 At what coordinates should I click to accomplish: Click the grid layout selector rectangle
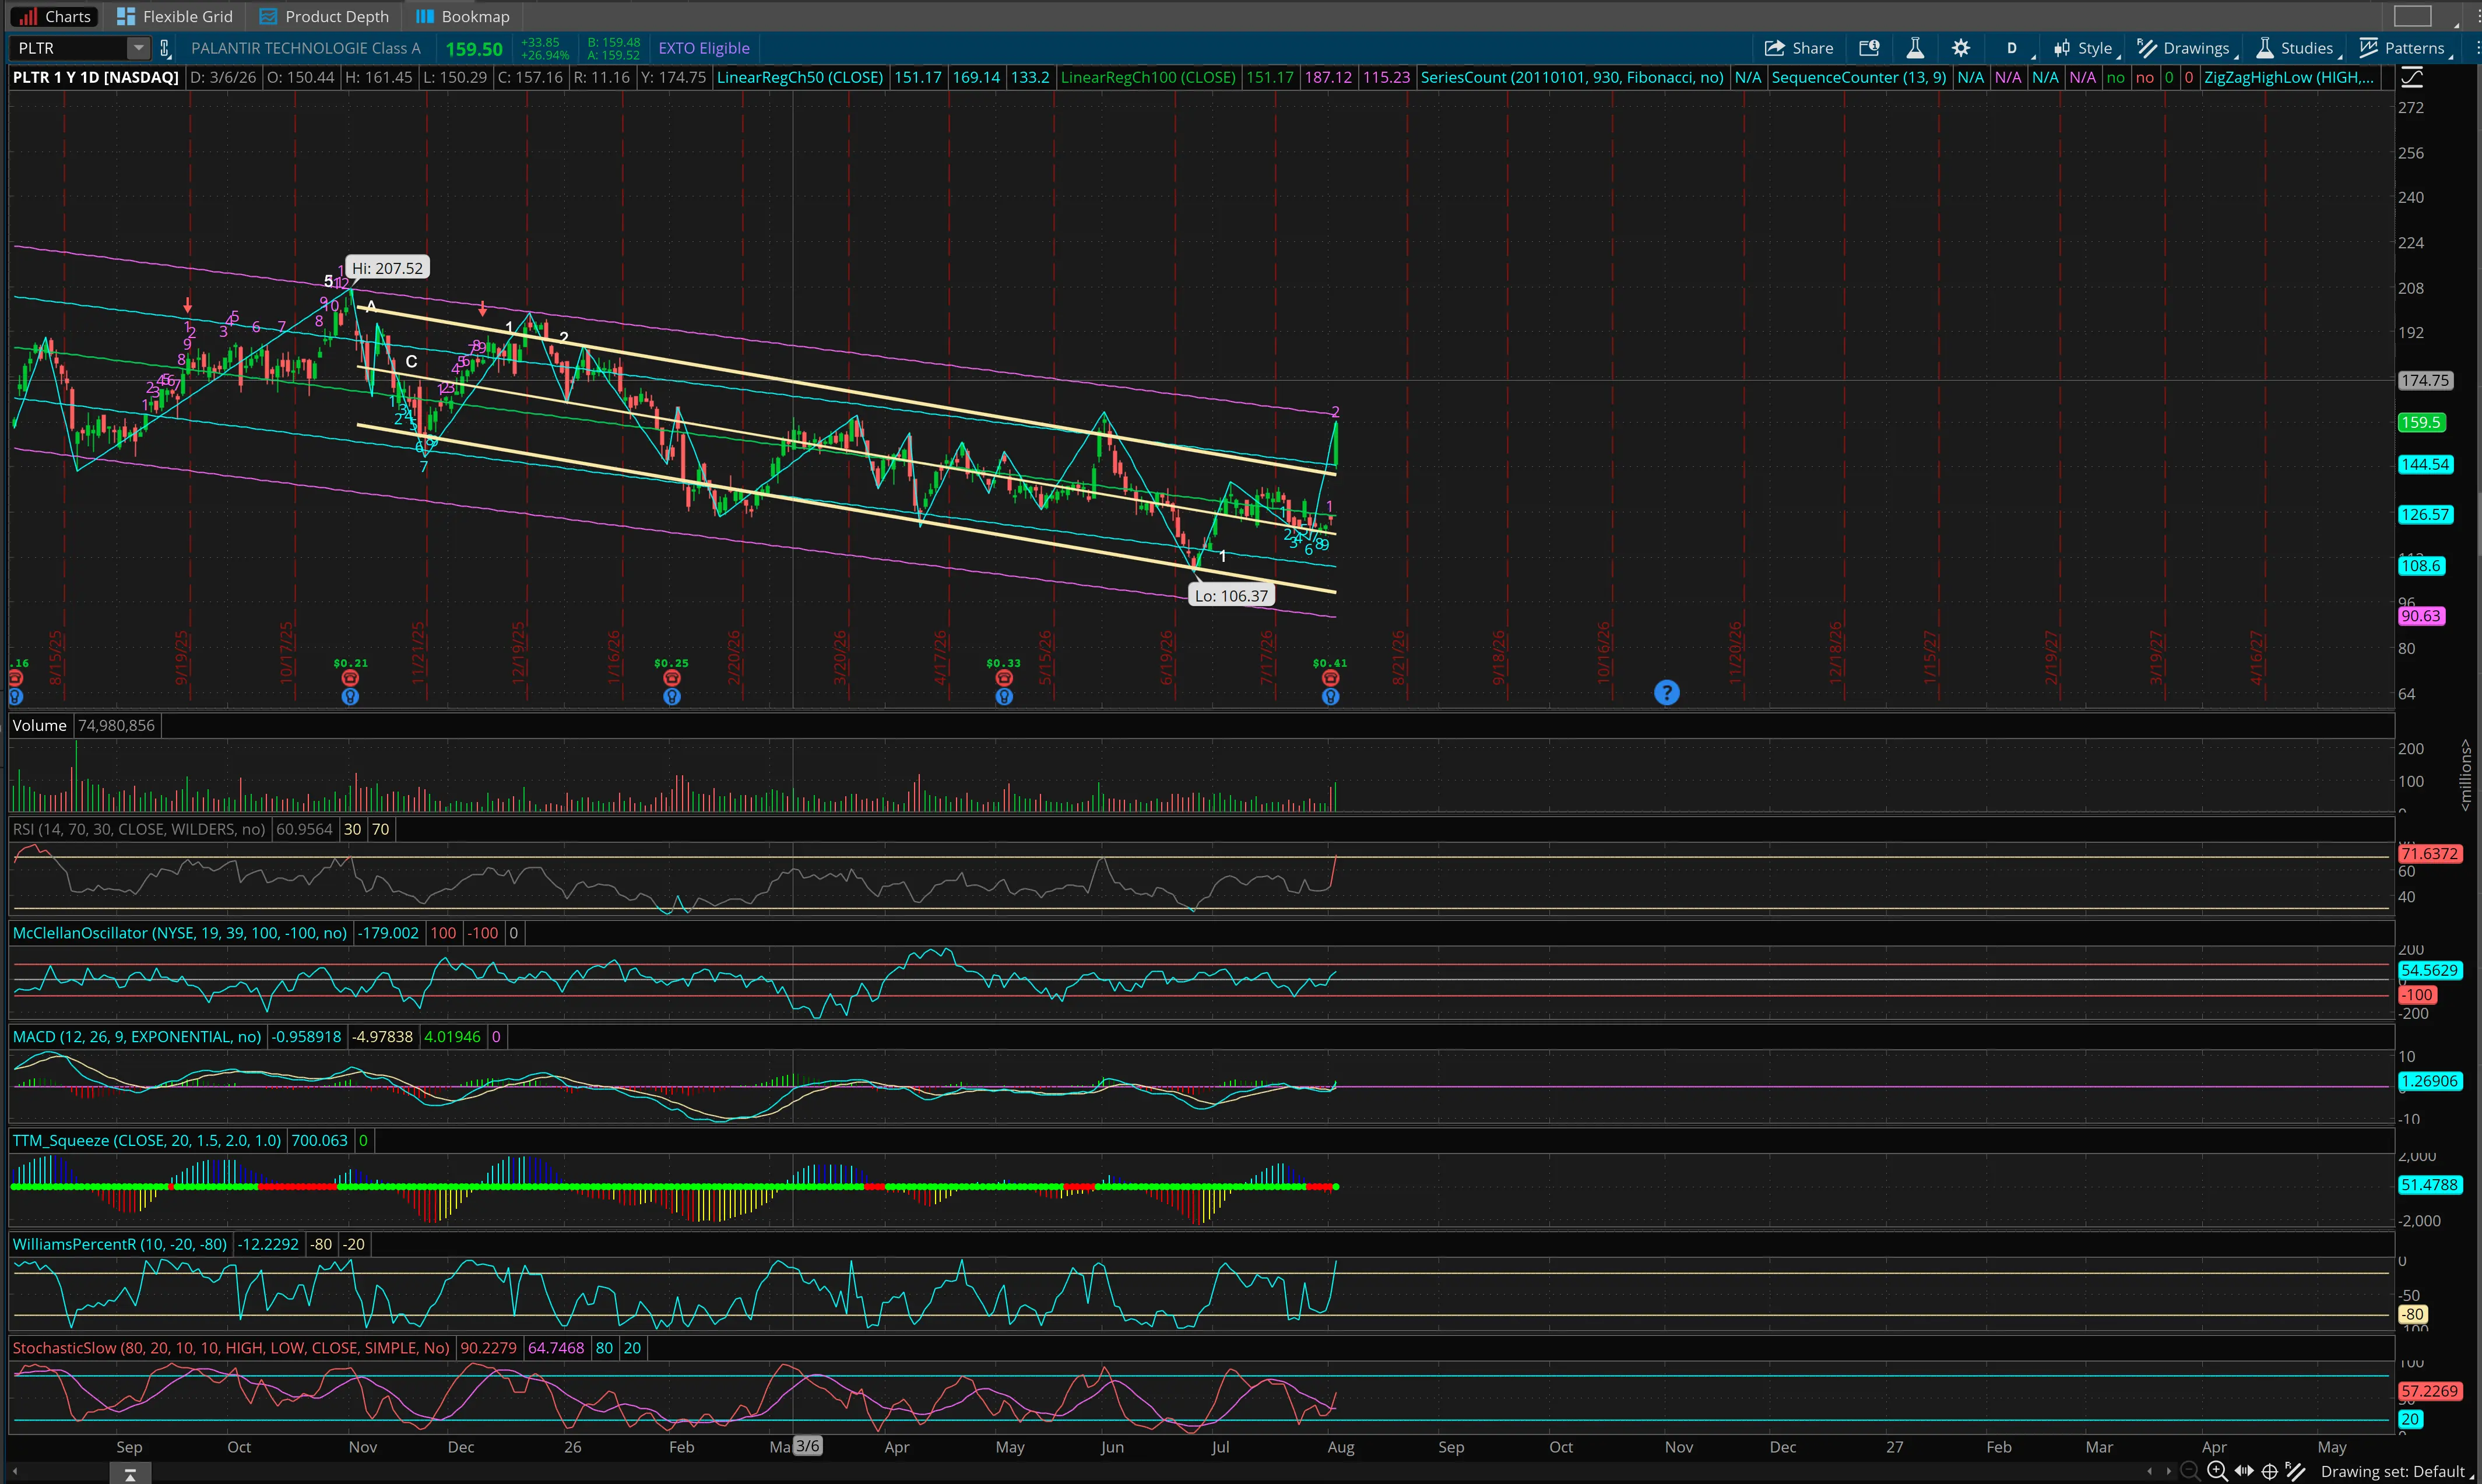point(2412,16)
